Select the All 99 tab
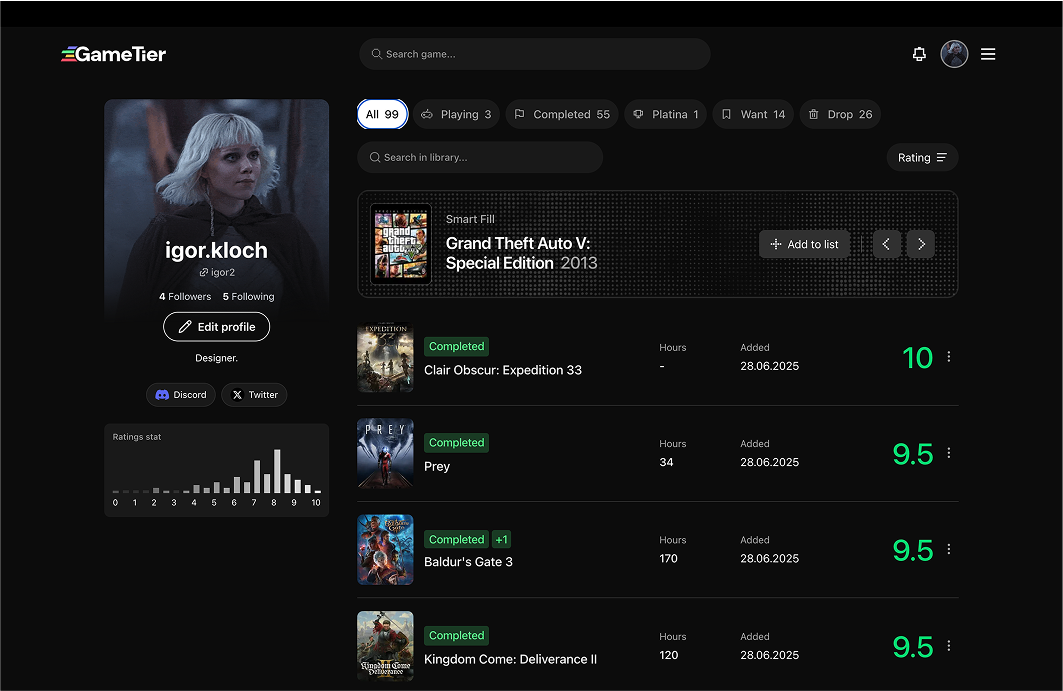The width and height of the screenshot is (1063, 691). pyautogui.click(x=382, y=114)
